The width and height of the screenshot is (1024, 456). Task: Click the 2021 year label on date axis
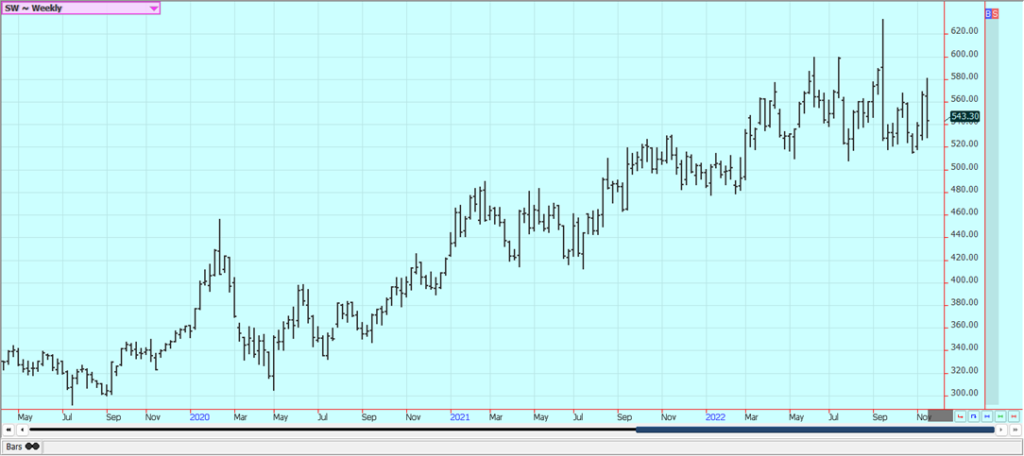[461, 416]
